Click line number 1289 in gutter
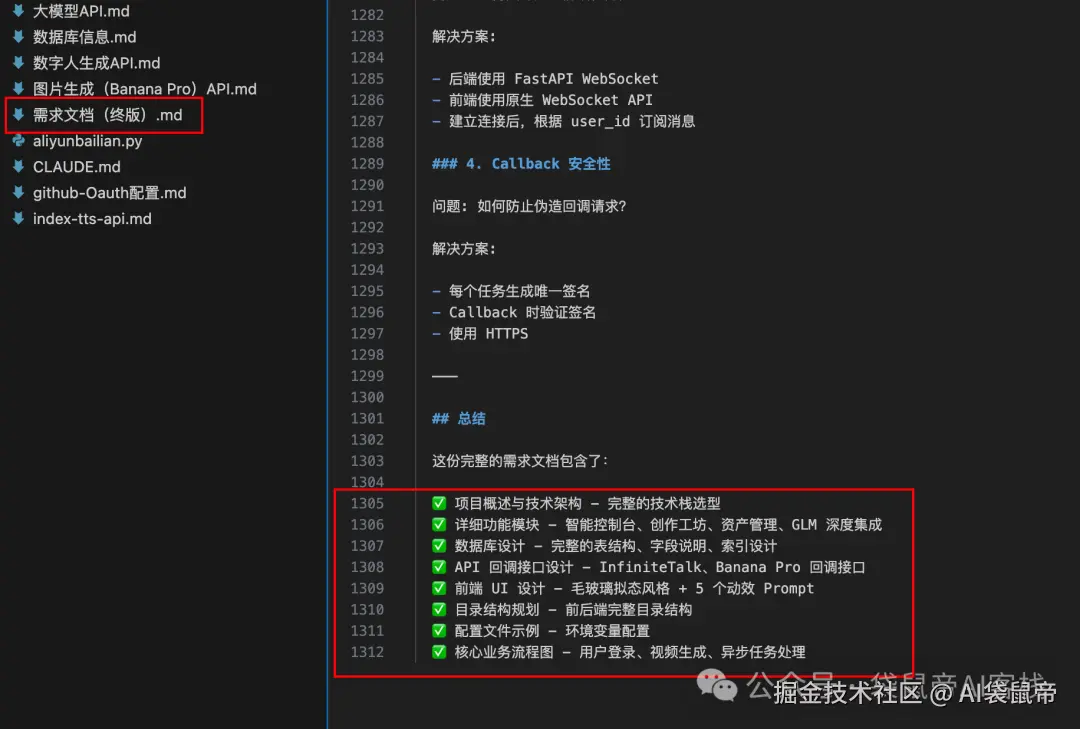Image resolution: width=1080 pixels, height=729 pixels. click(367, 164)
